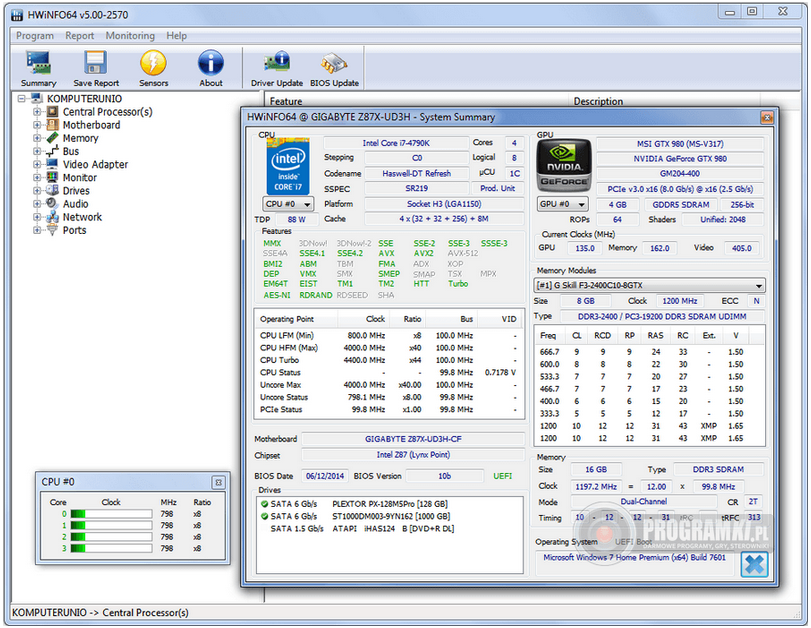The image size is (811, 628).
Task: Click the Ports tree icon
Action: (52, 230)
